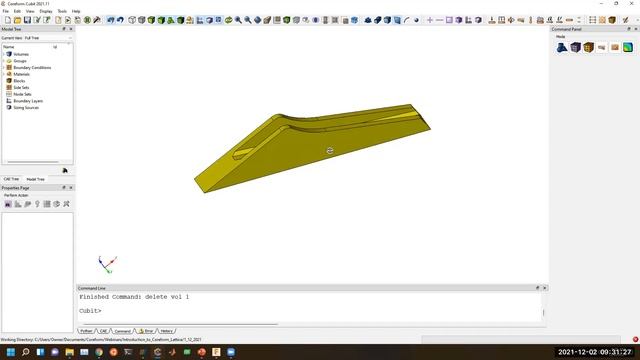
Task: Click the Open folder toolbar icon
Action: [18, 20]
